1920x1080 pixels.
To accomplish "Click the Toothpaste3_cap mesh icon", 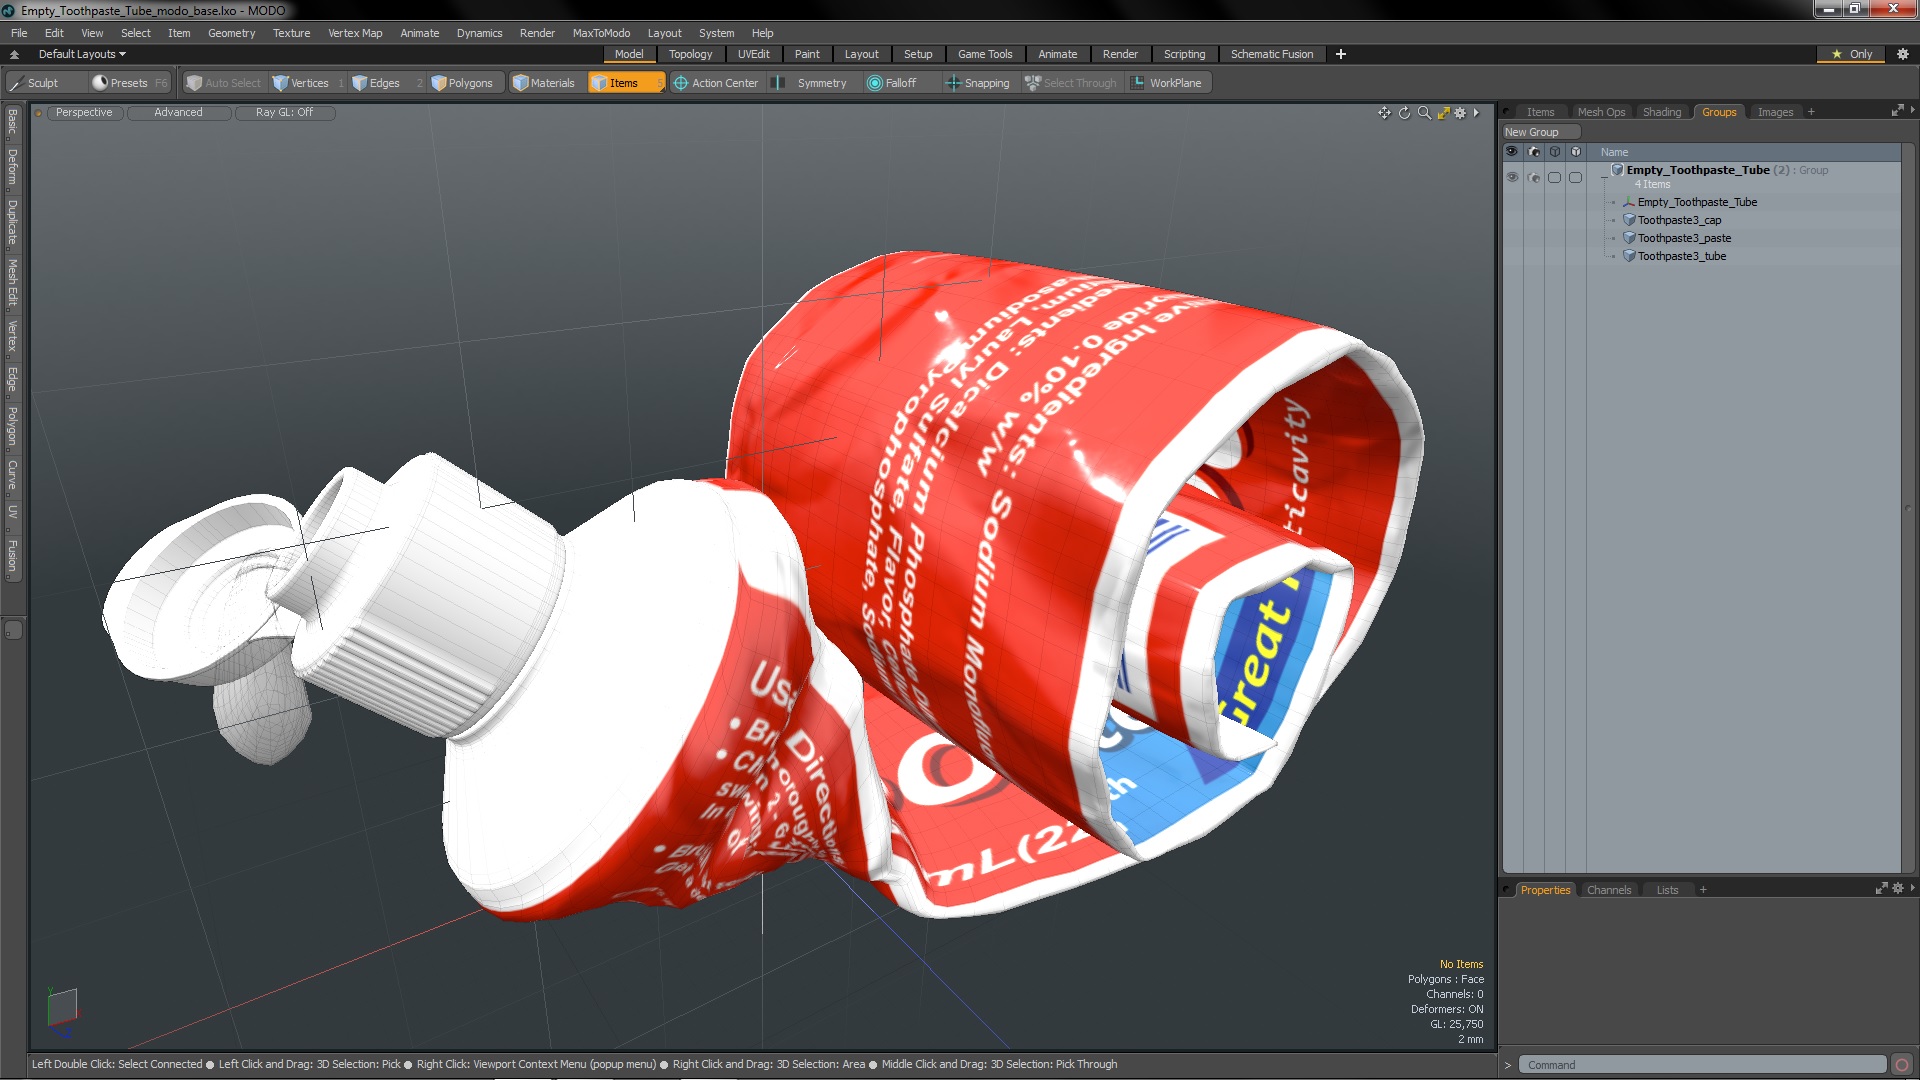I will click(x=1629, y=220).
